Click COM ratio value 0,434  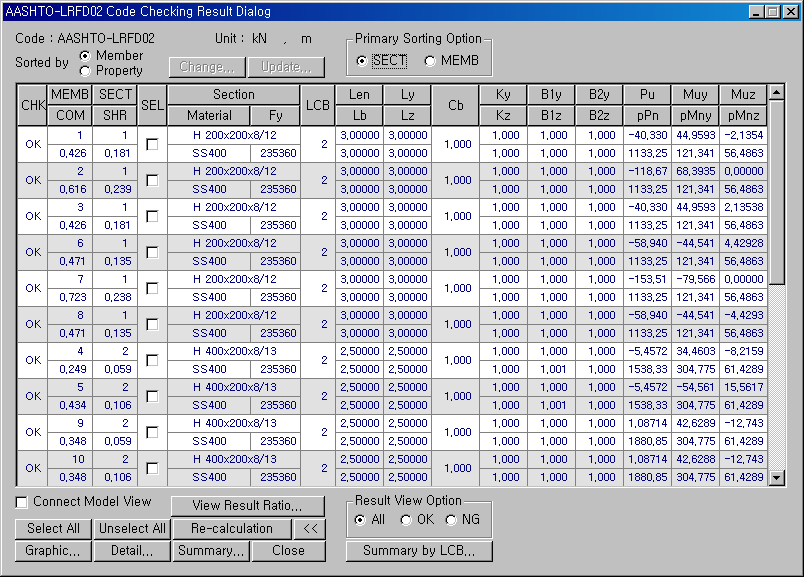tap(72, 405)
